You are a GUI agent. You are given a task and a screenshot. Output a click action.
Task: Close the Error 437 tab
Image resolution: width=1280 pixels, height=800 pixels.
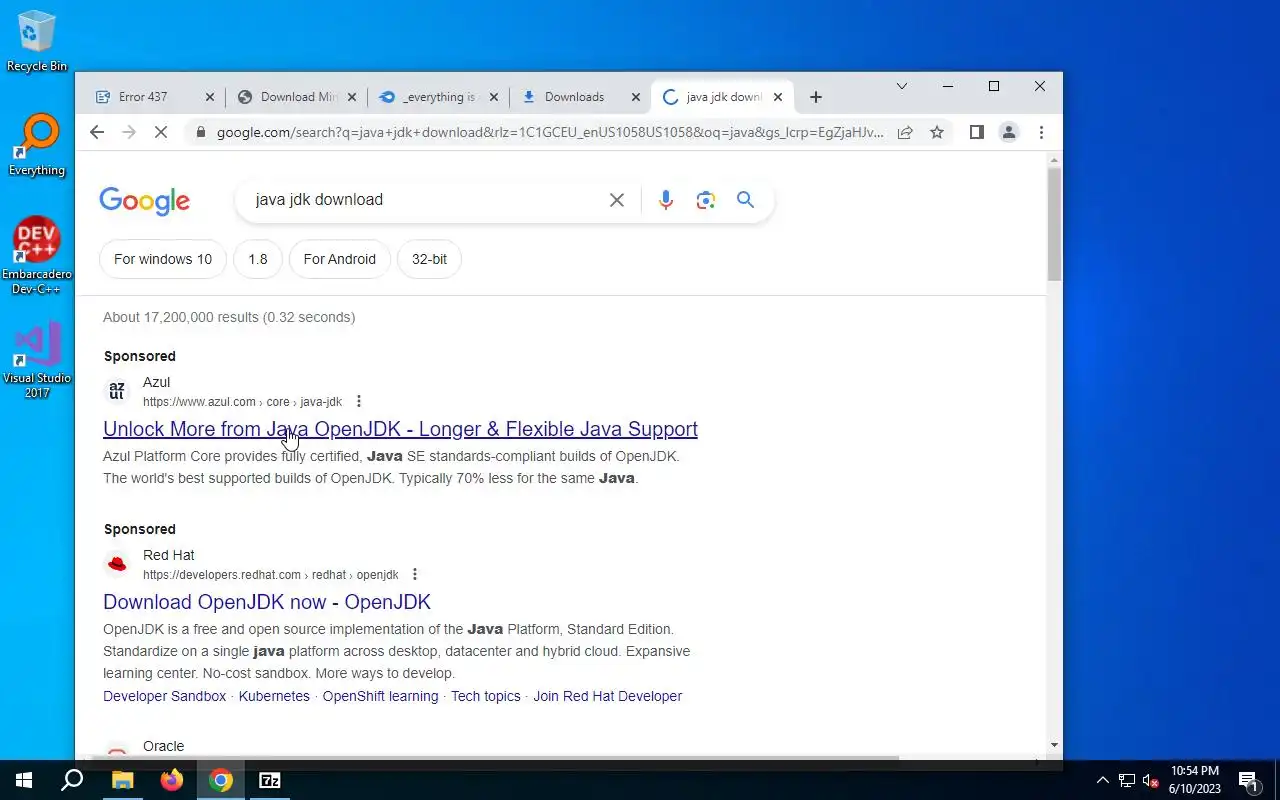tap(210, 97)
